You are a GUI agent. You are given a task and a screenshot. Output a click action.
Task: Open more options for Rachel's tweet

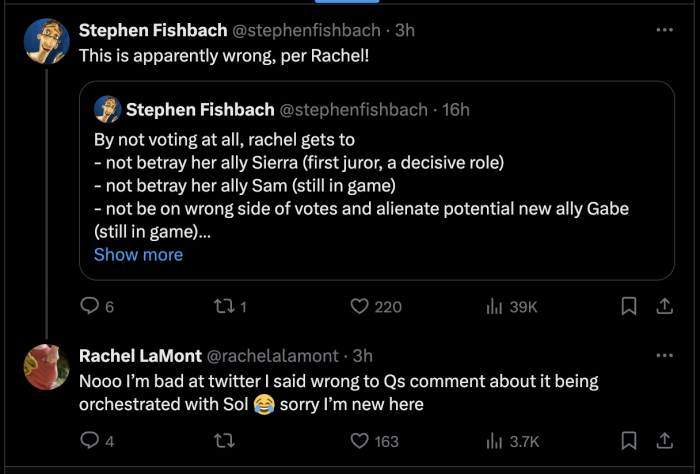[664, 356]
